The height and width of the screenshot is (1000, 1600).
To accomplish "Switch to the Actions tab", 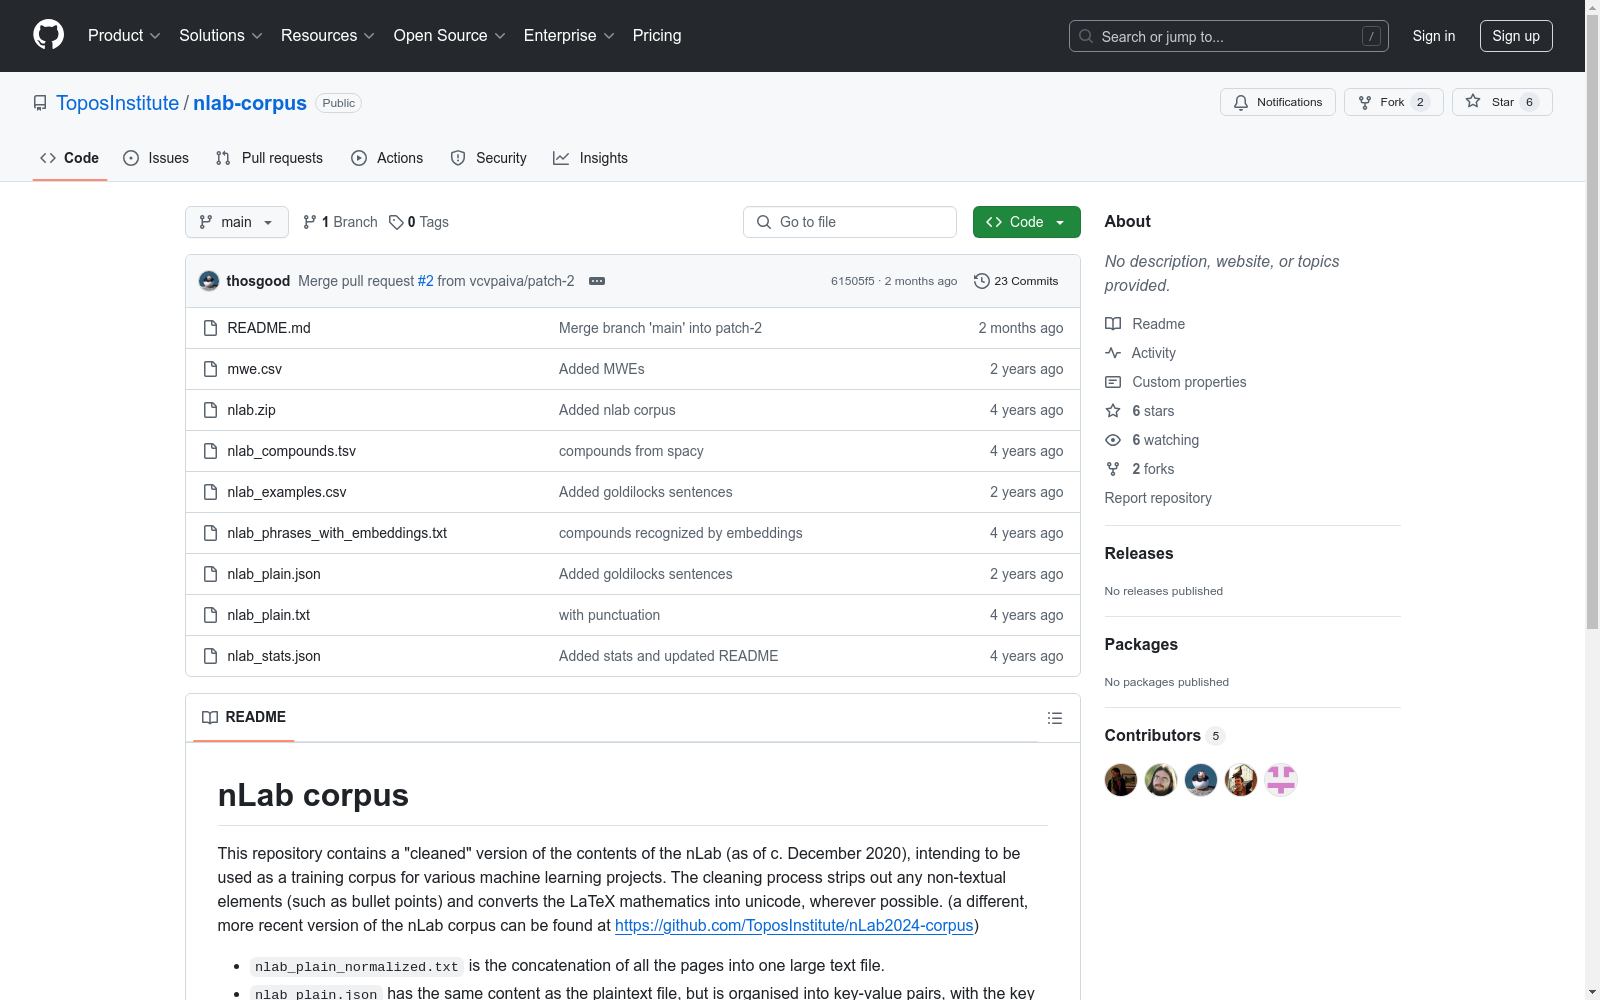I will [x=387, y=158].
